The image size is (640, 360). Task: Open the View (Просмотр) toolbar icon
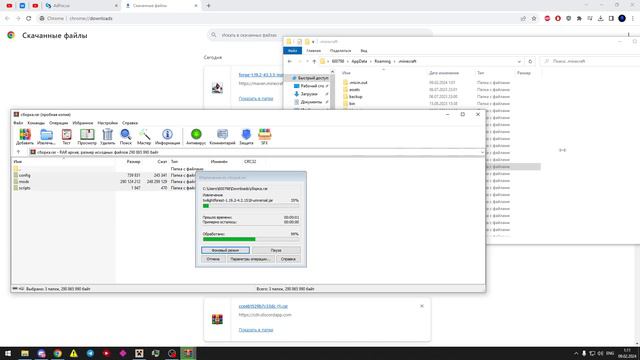[87, 137]
